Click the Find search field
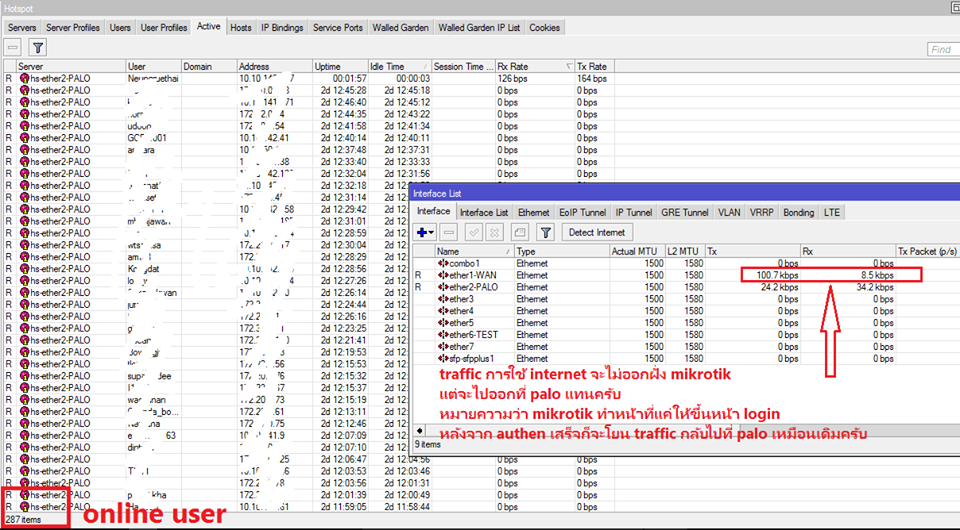Viewport: 960px width, 530px height. click(x=940, y=49)
